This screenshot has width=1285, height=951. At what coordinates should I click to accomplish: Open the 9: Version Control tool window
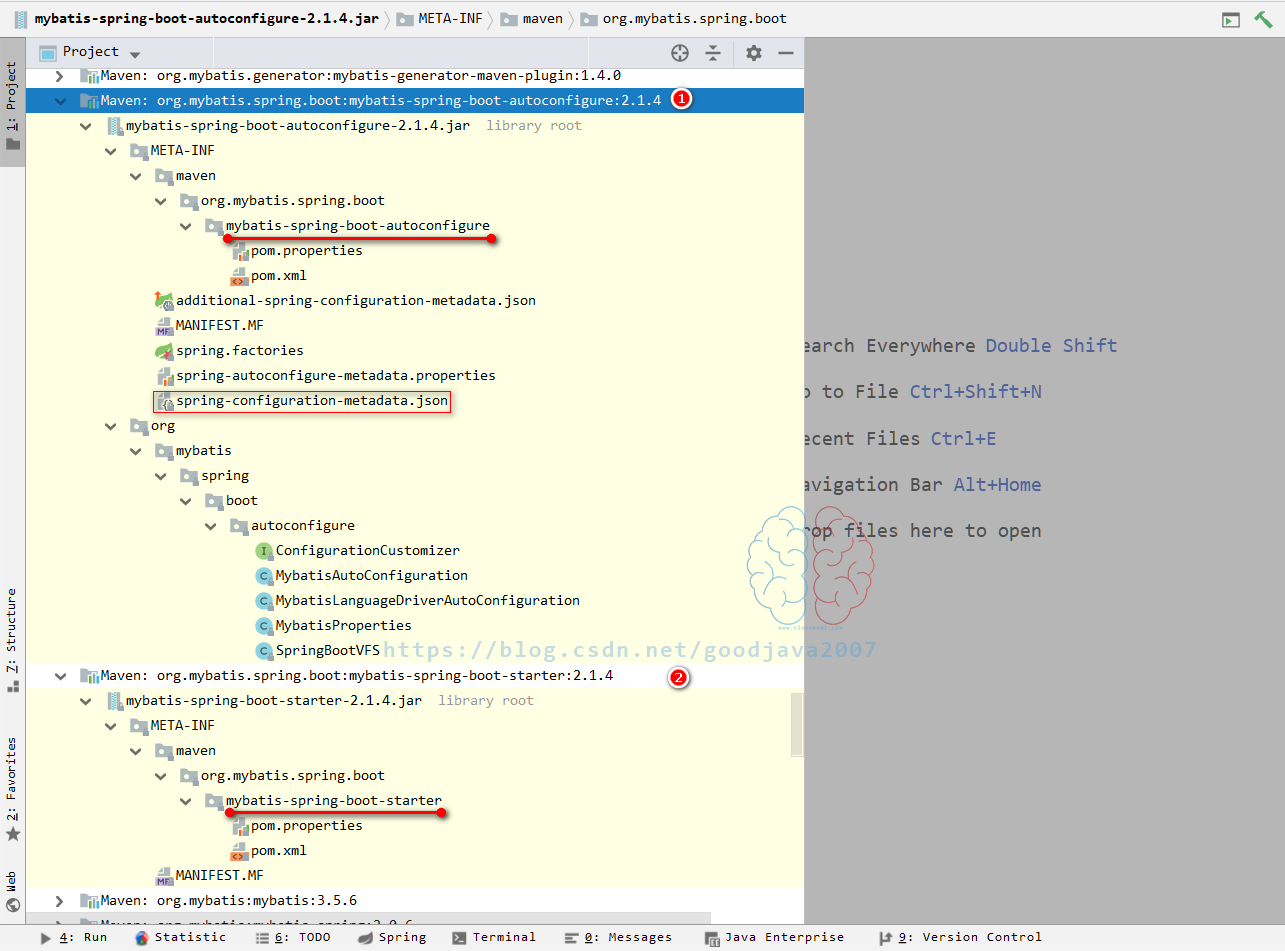click(960, 938)
